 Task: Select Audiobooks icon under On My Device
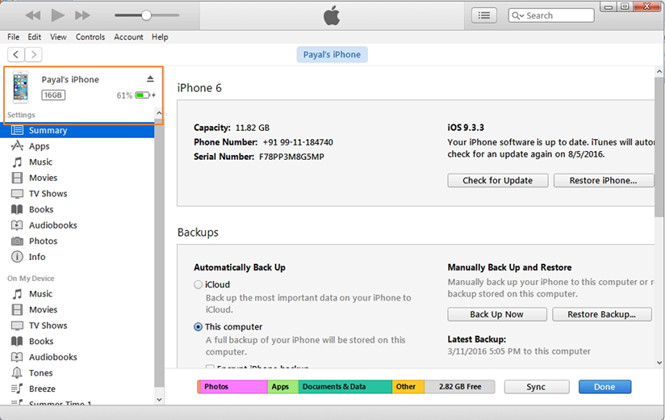point(17,357)
